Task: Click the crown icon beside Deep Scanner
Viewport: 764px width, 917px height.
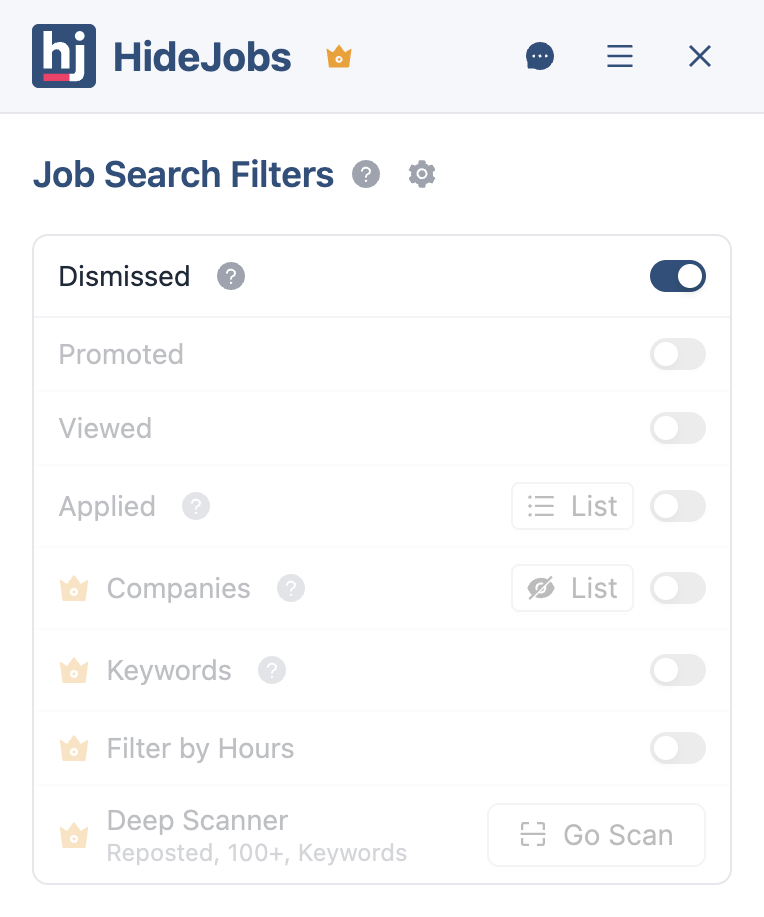Action: [x=75, y=835]
